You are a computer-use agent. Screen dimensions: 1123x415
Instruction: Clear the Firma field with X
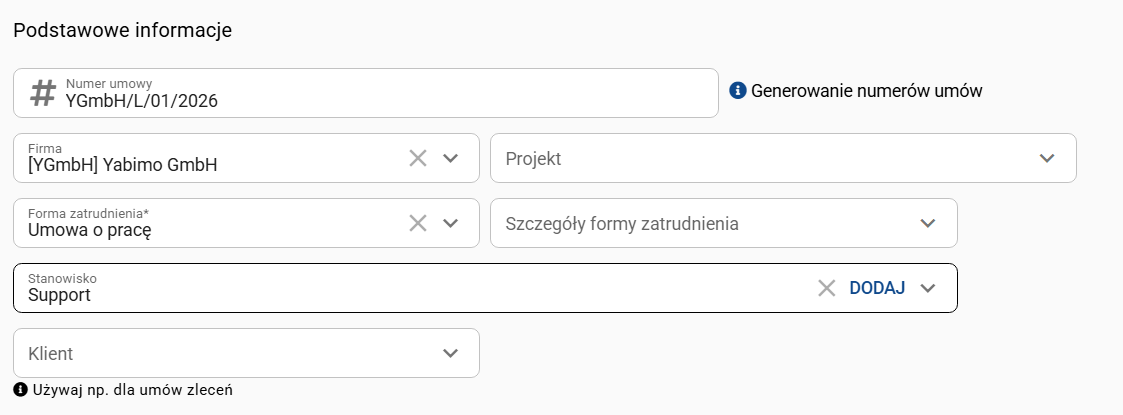click(418, 158)
